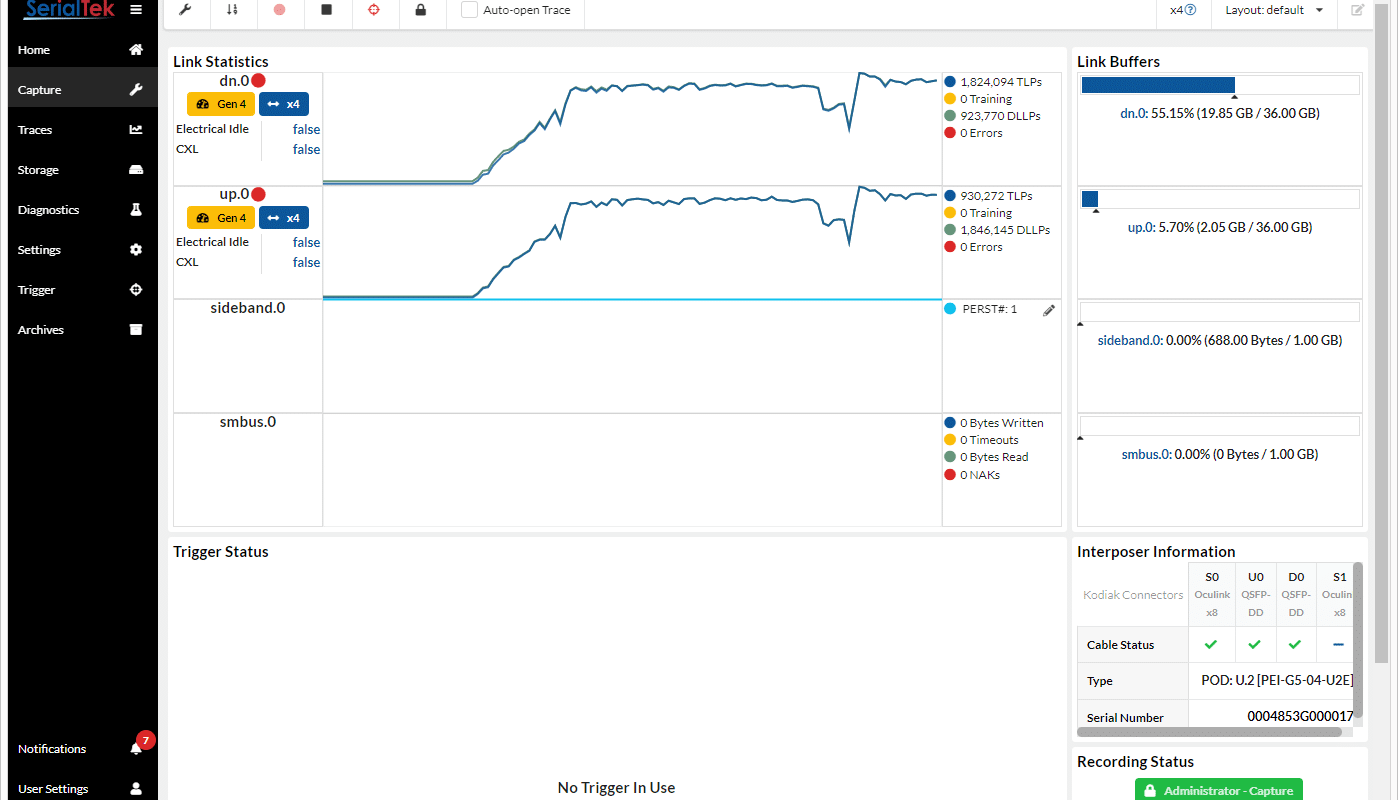Click the Serial Number value 0004853G000017

tap(1300, 717)
